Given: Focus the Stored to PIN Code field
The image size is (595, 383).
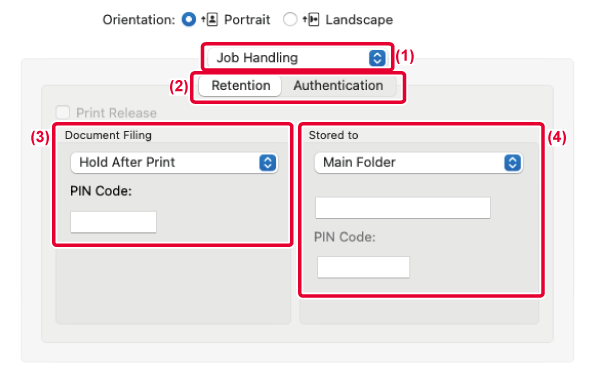Looking at the screenshot, I should point(363,267).
